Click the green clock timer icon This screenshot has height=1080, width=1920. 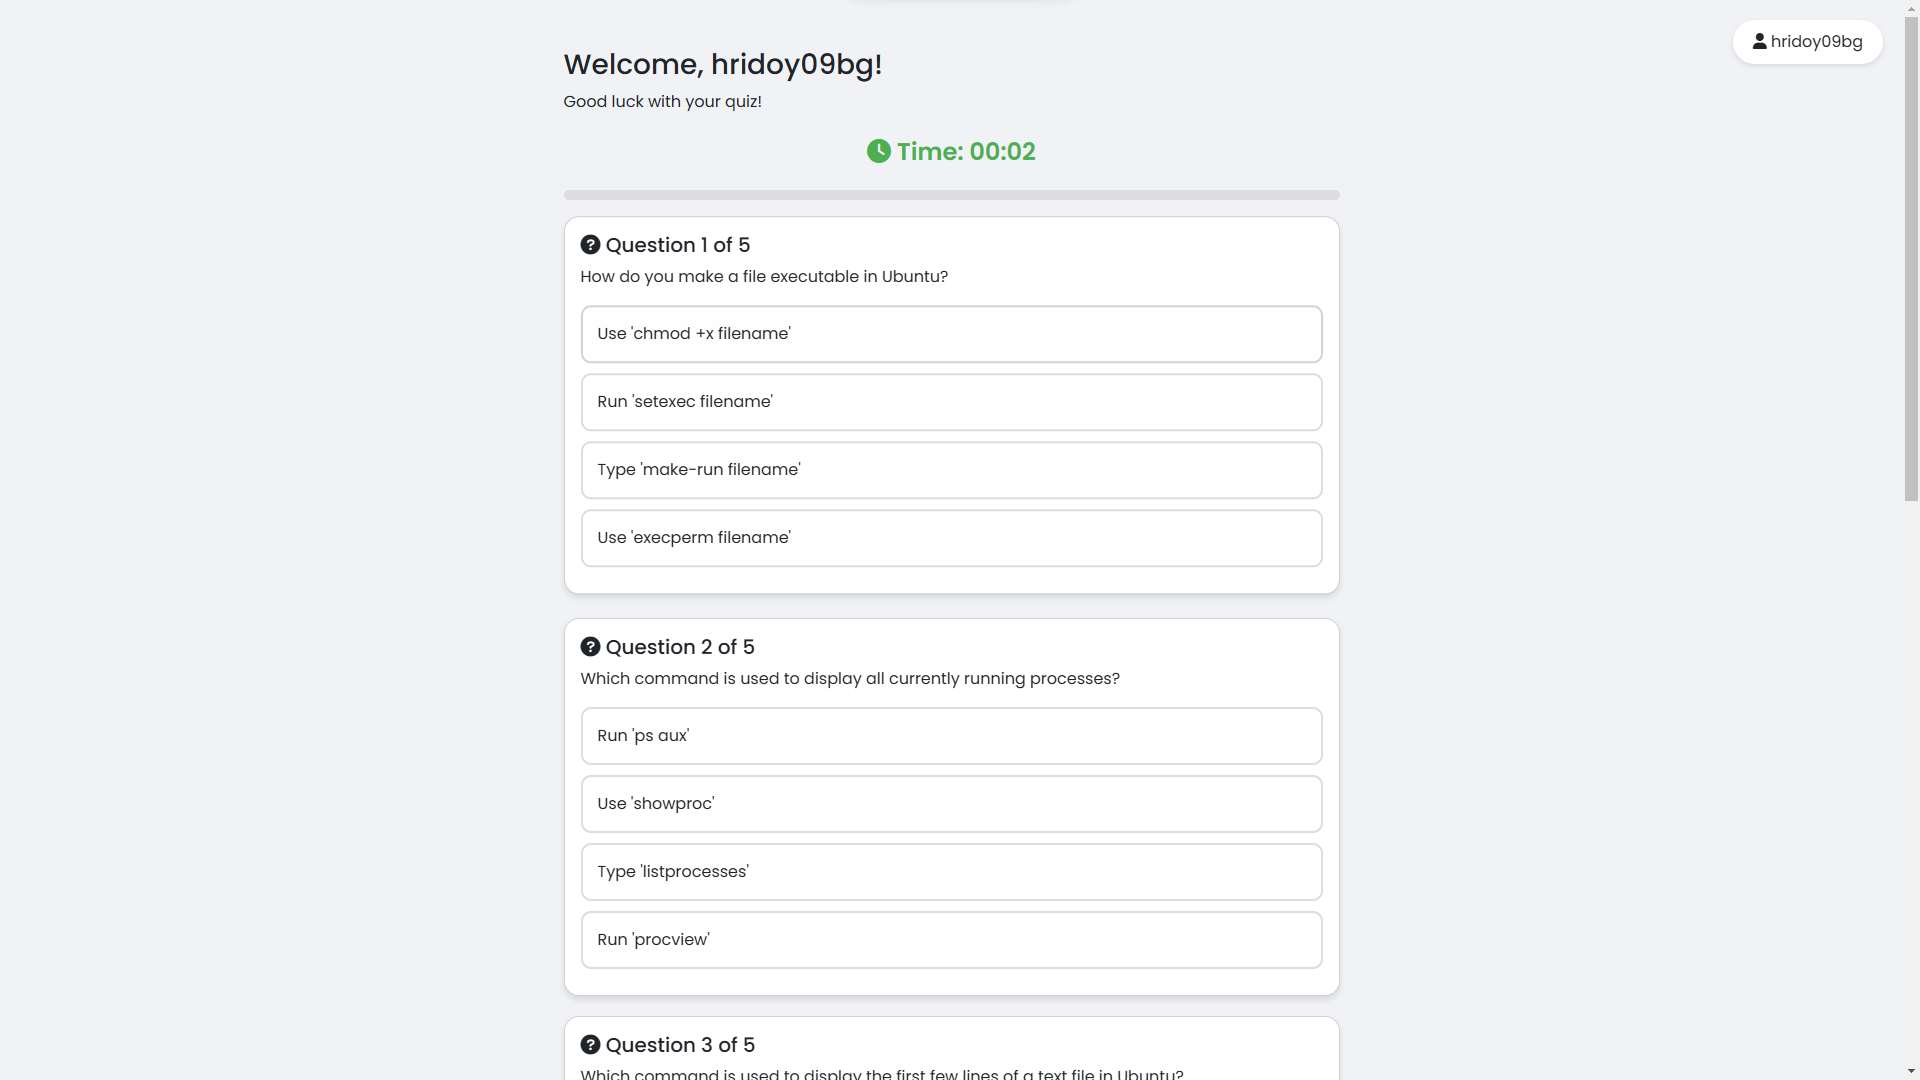point(878,151)
